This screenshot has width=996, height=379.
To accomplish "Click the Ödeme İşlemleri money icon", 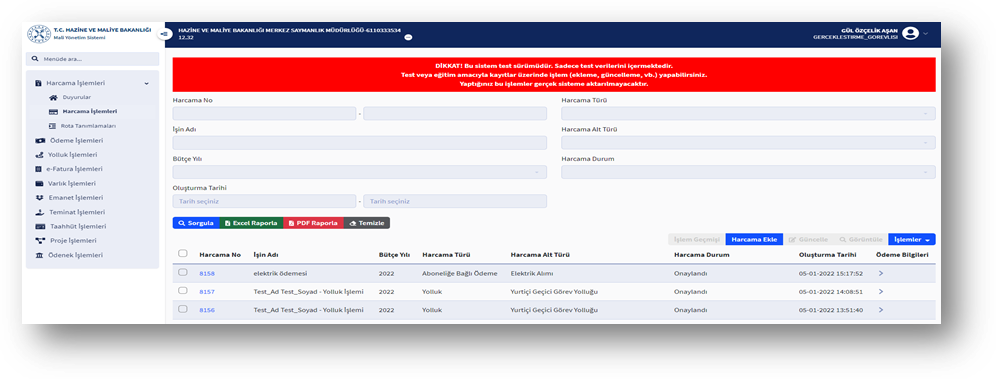I will 40,140.
